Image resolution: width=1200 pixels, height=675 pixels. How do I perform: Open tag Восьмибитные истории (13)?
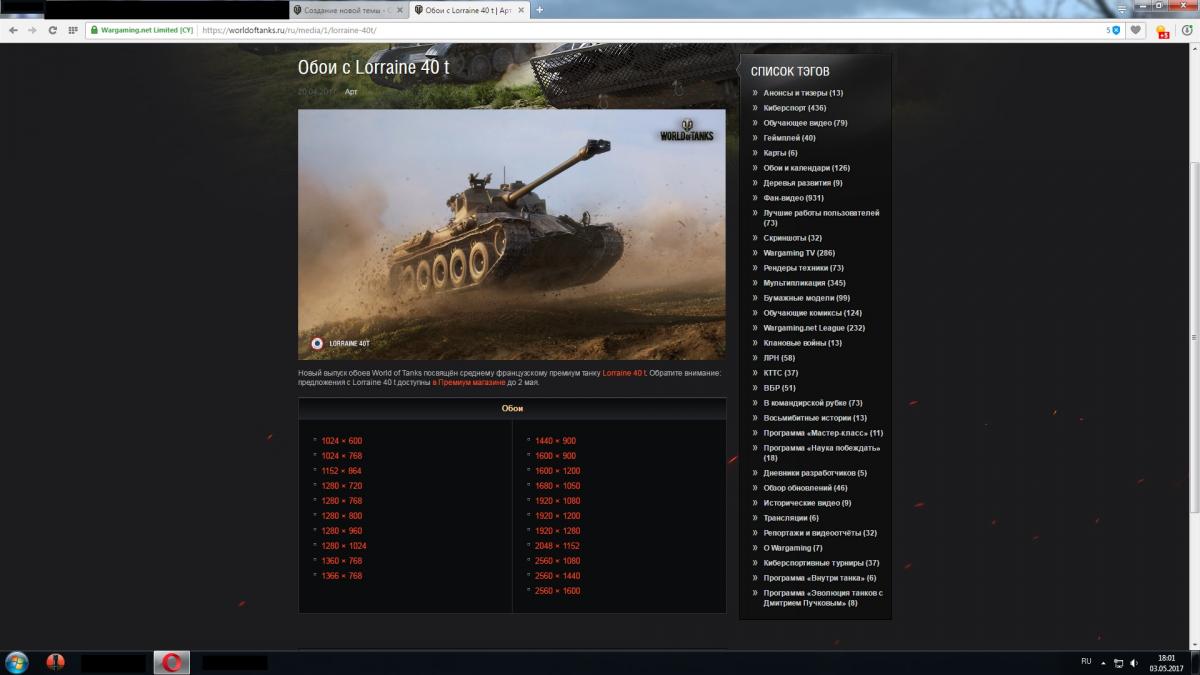coord(815,418)
